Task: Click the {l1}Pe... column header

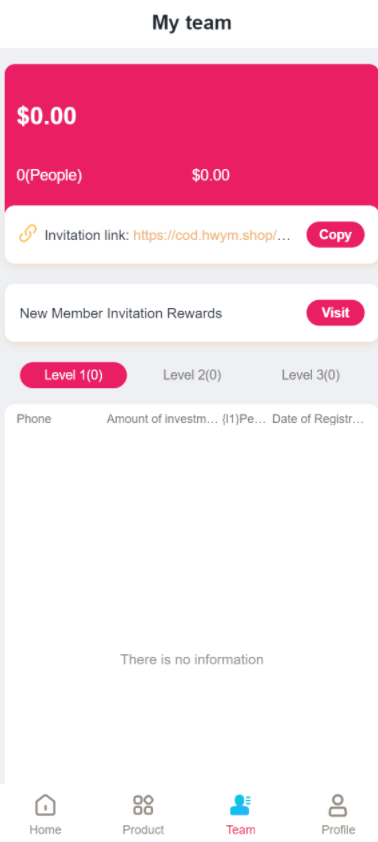Action: tap(244, 419)
